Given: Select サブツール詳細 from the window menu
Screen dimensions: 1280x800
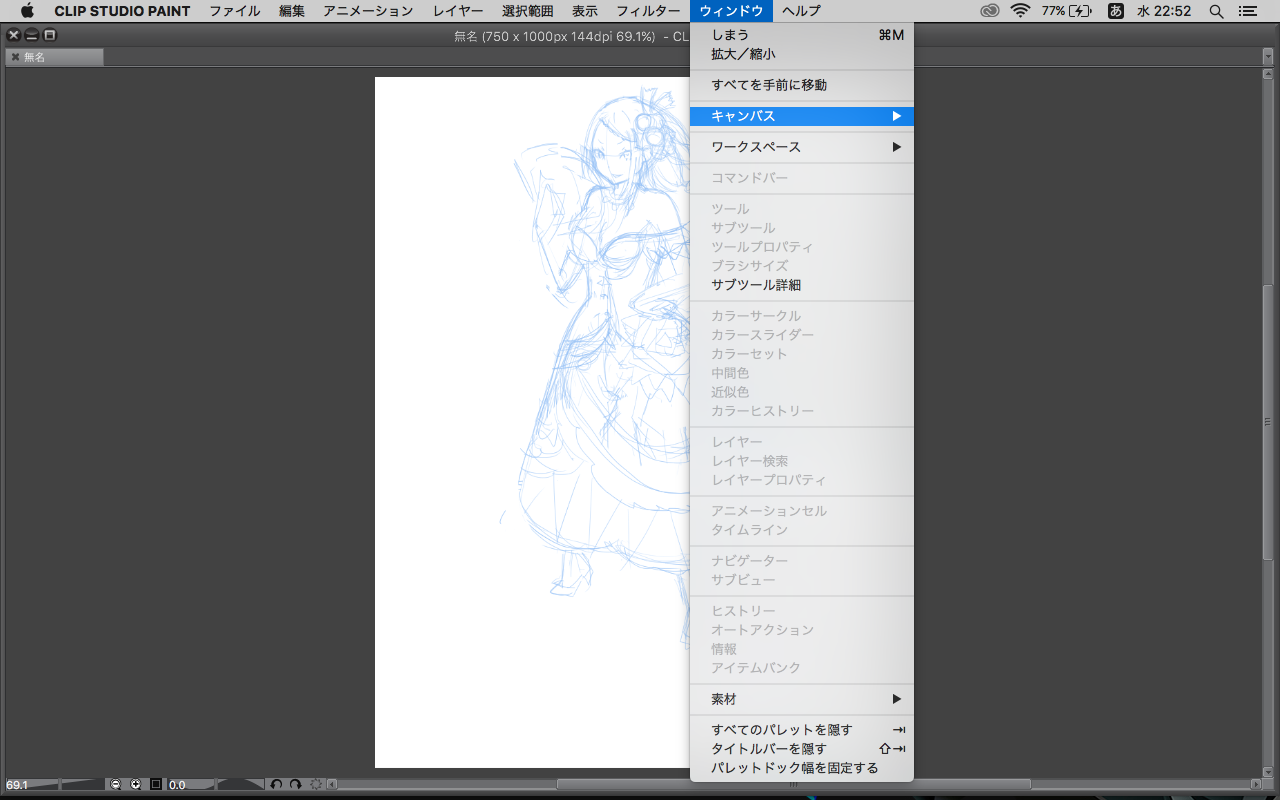Looking at the screenshot, I should tap(755, 285).
